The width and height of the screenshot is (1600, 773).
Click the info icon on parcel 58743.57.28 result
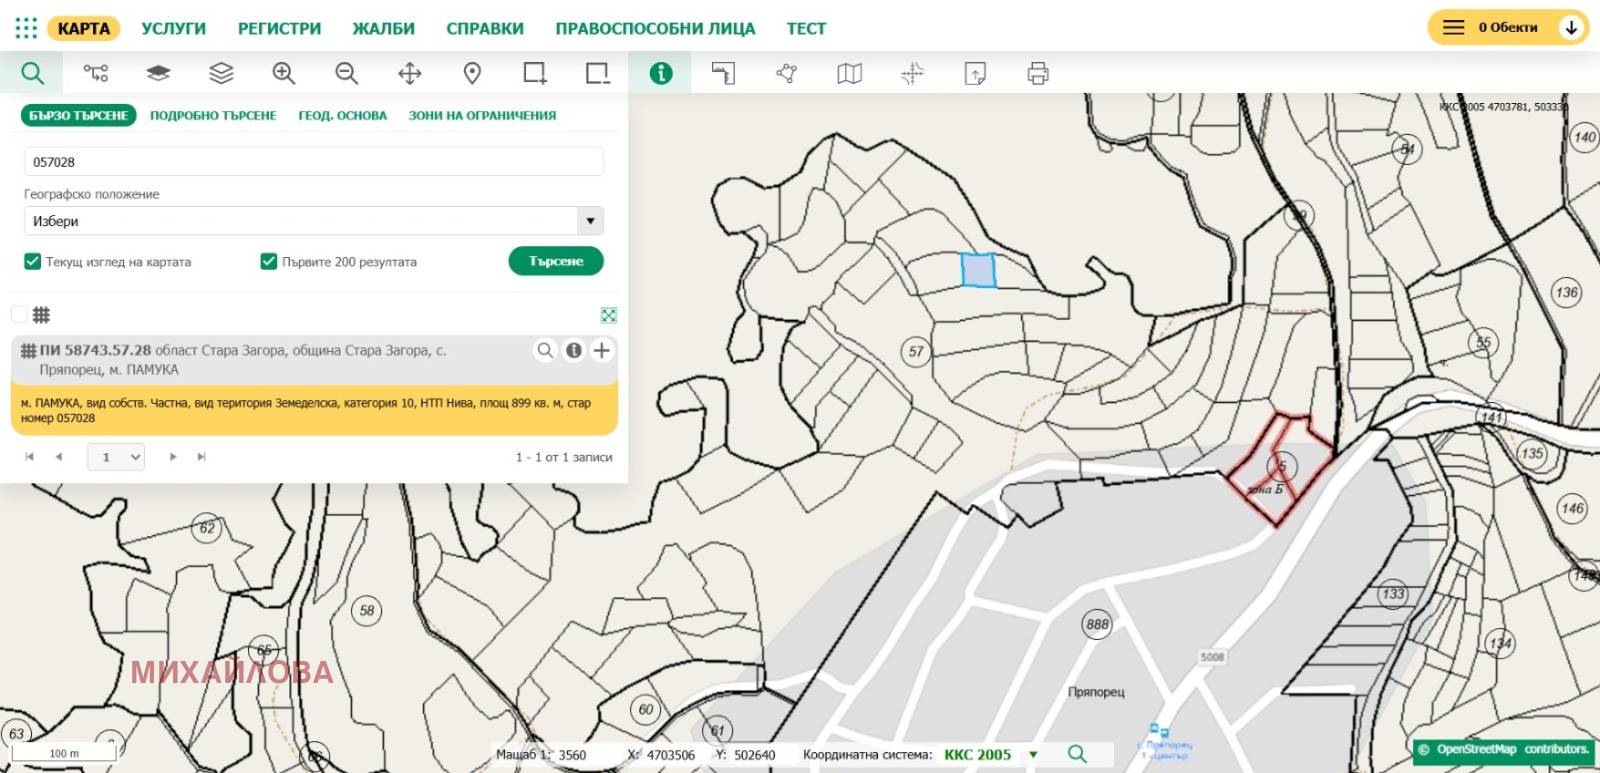click(x=574, y=350)
